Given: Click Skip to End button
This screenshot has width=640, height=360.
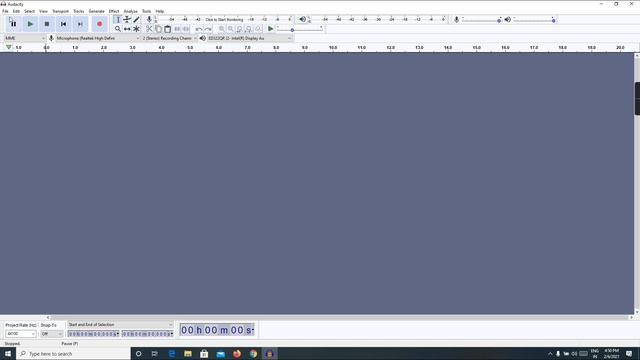Looking at the screenshot, I should (x=80, y=24).
